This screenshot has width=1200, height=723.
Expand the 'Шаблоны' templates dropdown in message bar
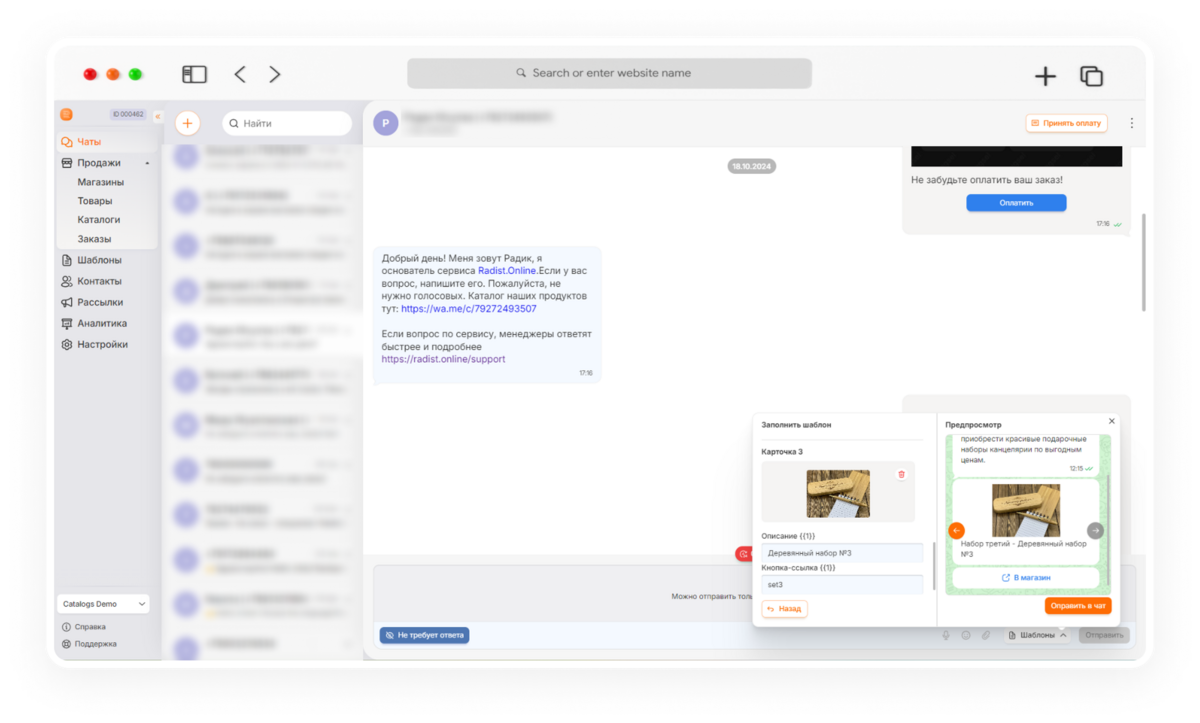[x=1037, y=635]
